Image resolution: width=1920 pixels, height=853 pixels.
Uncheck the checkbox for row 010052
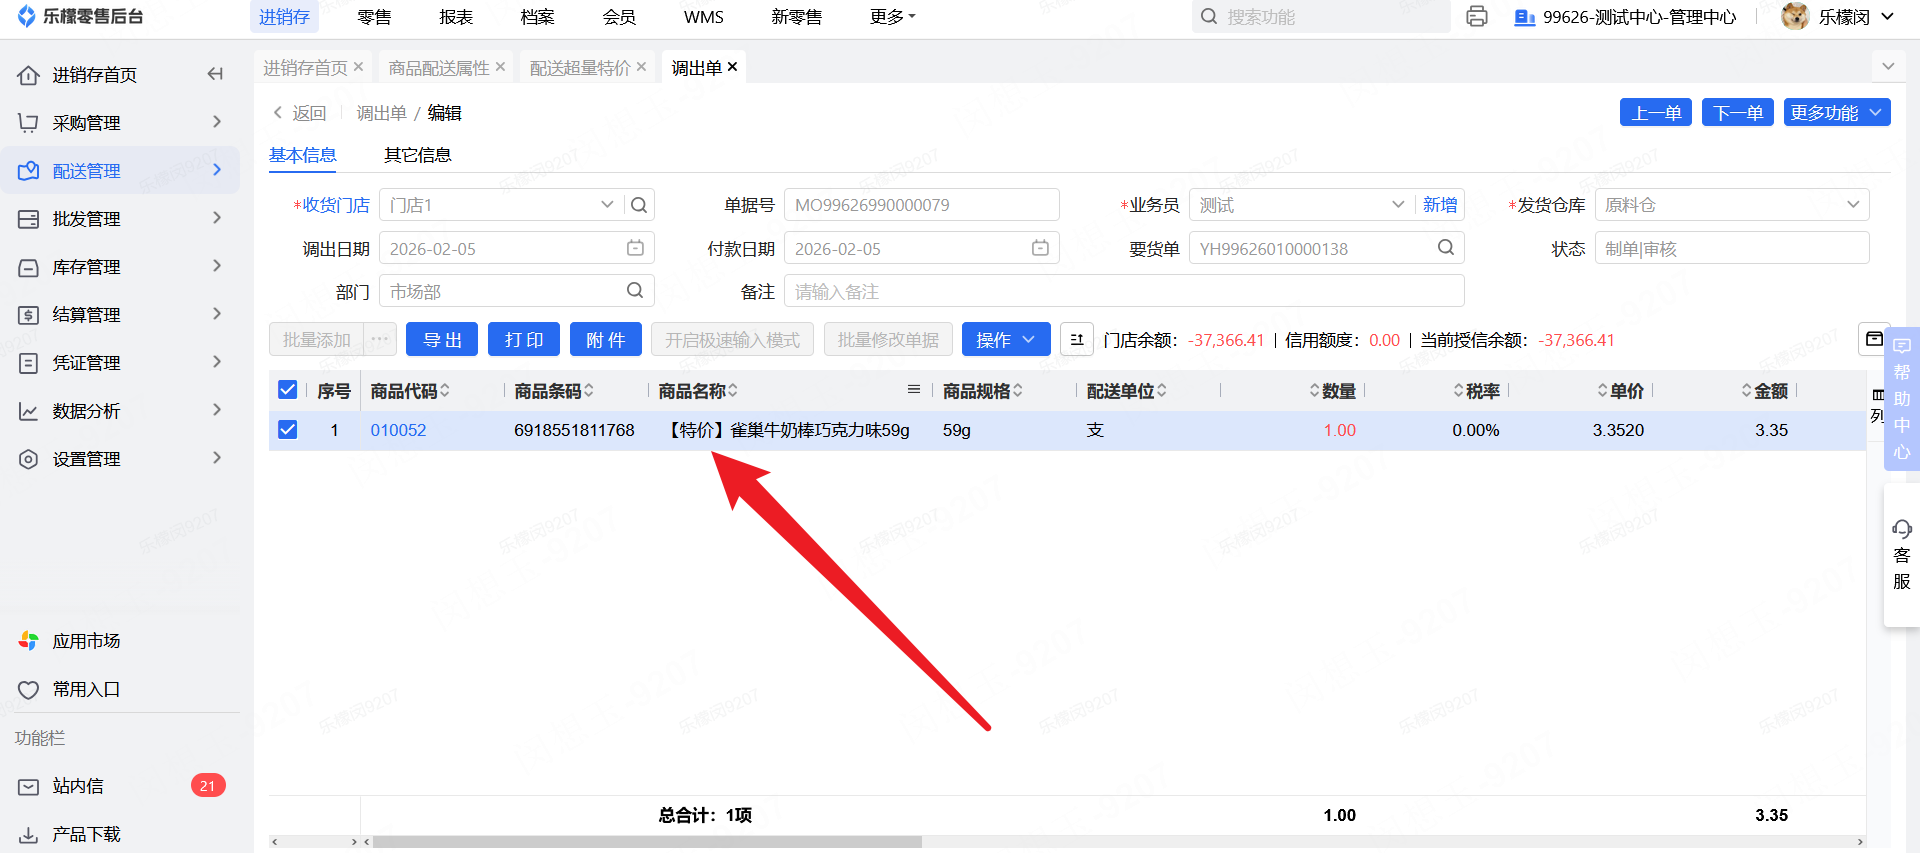(288, 430)
